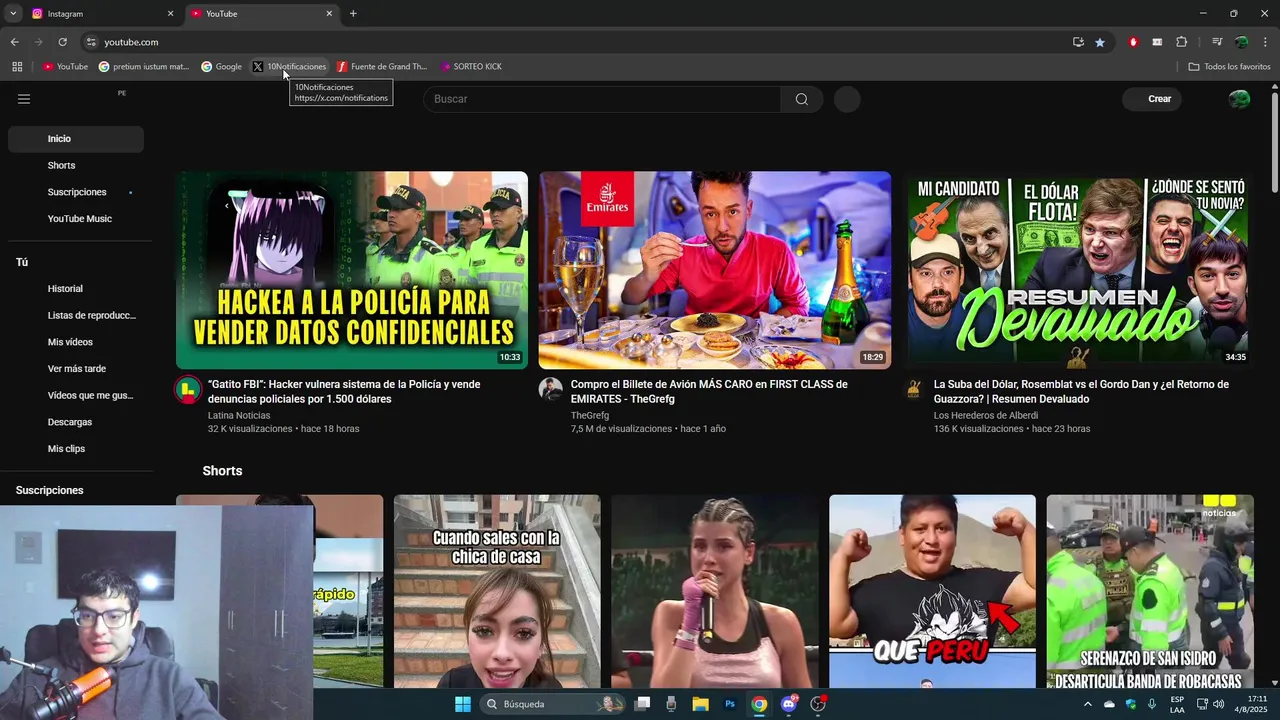This screenshot has width=1280, height=720.
Task: Click the Windows Búsqueda search box
Action: 551,704
